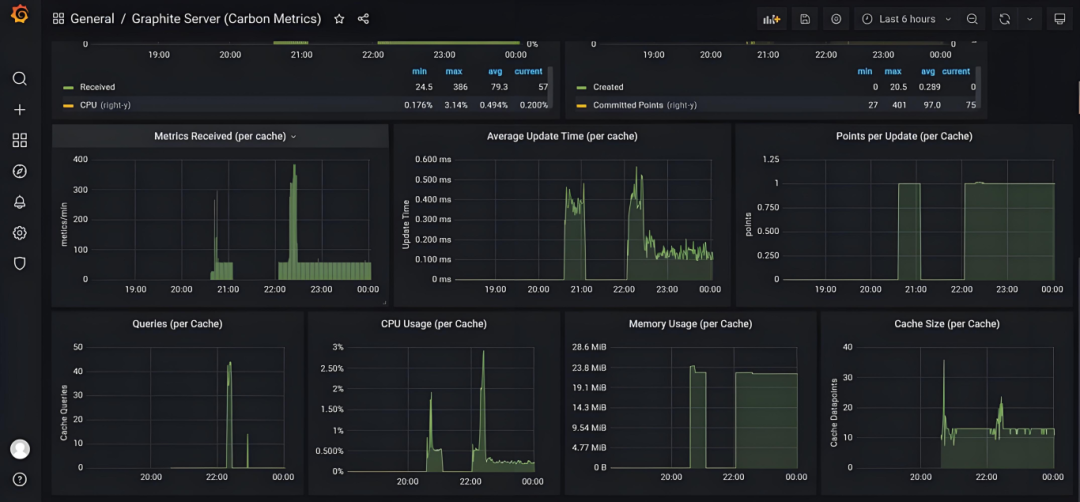Toggle the CPU series in the legend
This screenshot has height=502, width=1080.
coord(105,105)
